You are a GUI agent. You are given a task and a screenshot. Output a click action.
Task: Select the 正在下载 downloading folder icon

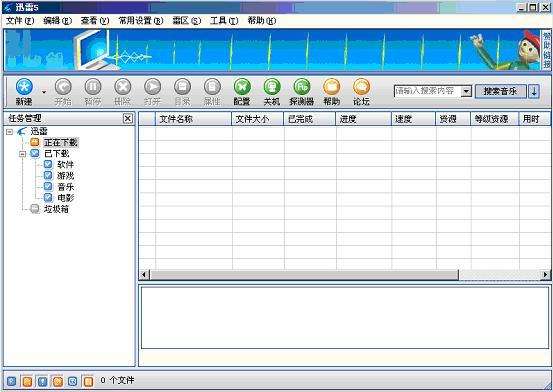click(x=35, y=142)
